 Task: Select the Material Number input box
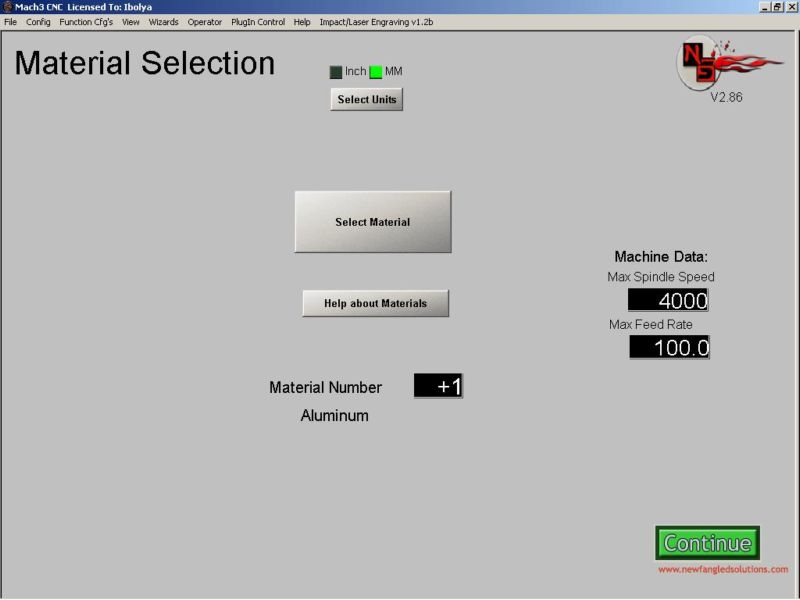[438, 387]
